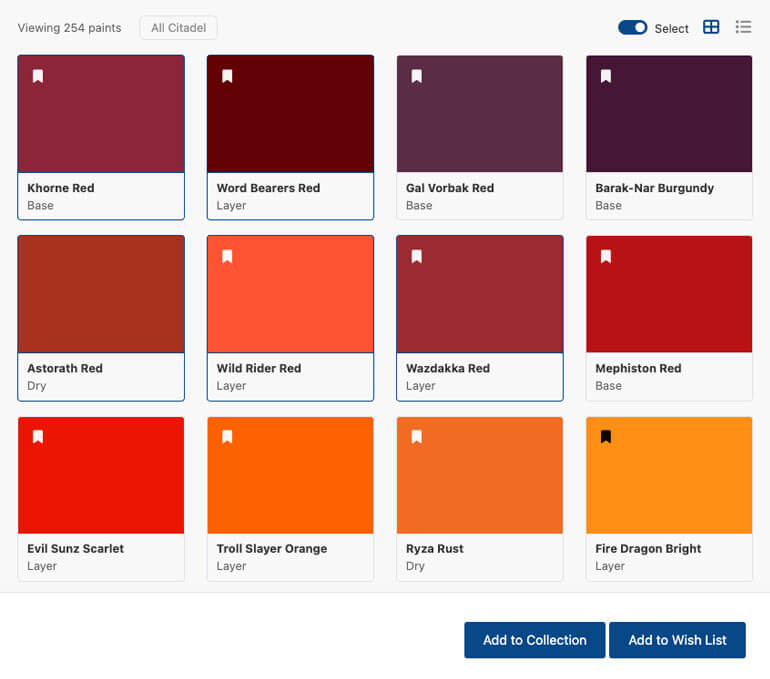Click the bookmark icon on Mephiston Red

[x=606, y=256]
